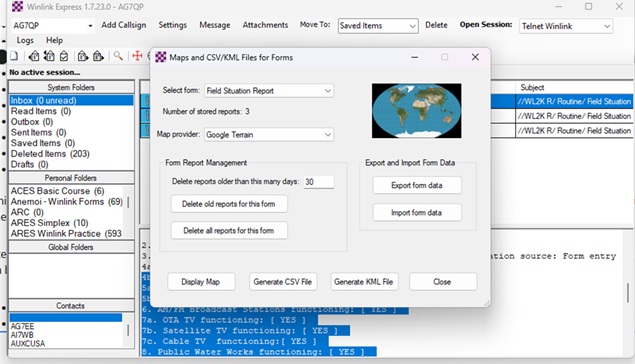Click the magnifying glass search icon
The height and width of the screenshot is (364, 635).
tap(118, 56)
